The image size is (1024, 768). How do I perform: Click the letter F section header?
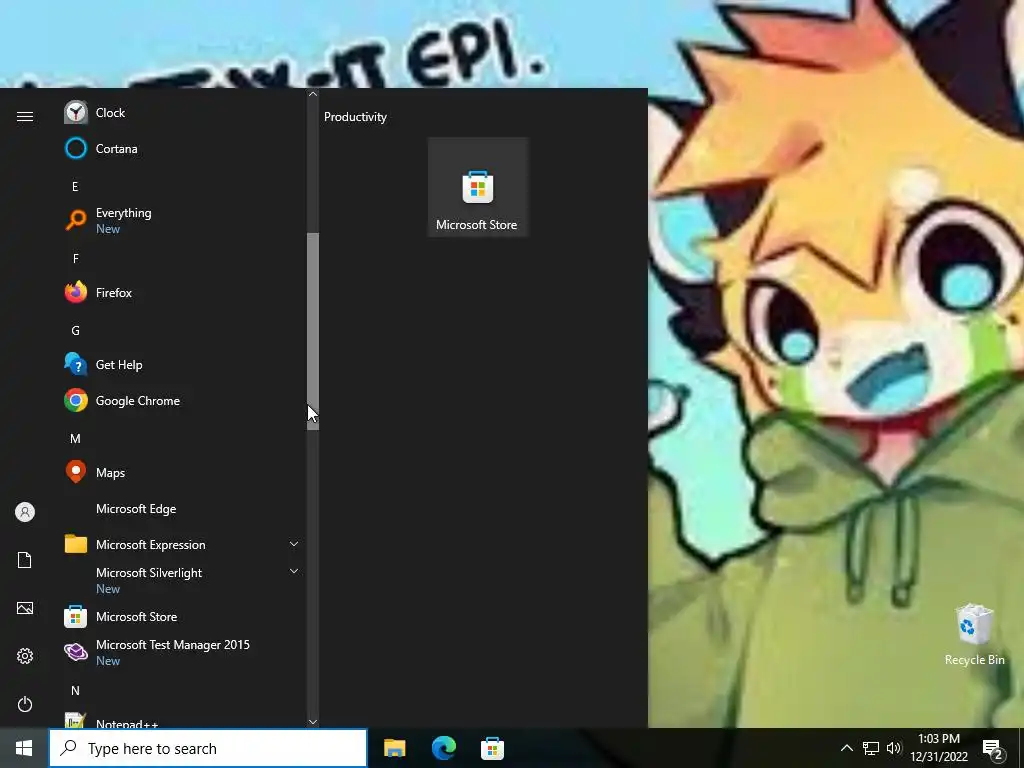(75, 259)
